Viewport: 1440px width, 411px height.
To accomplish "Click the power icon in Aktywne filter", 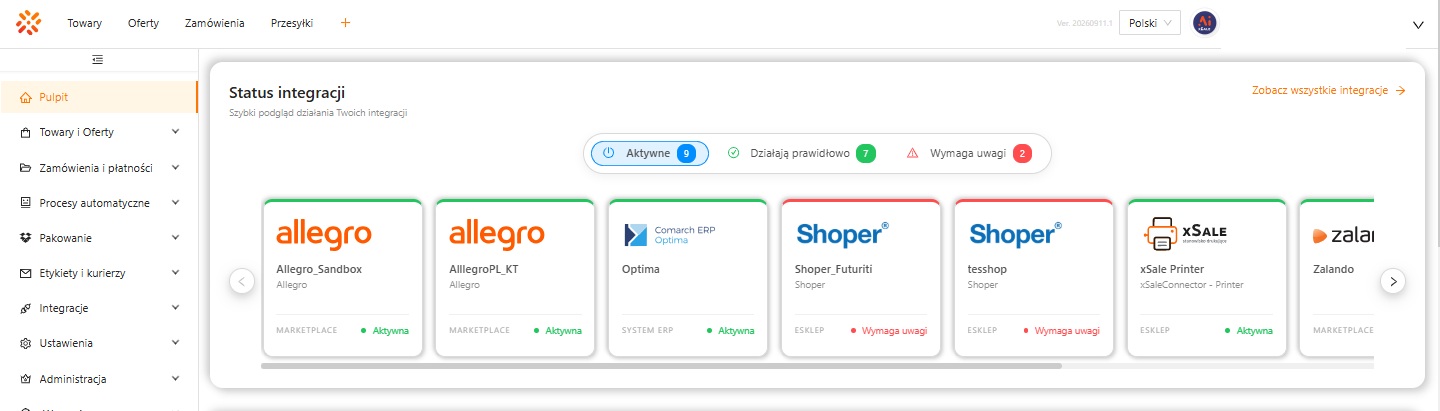I will (608, 153).
